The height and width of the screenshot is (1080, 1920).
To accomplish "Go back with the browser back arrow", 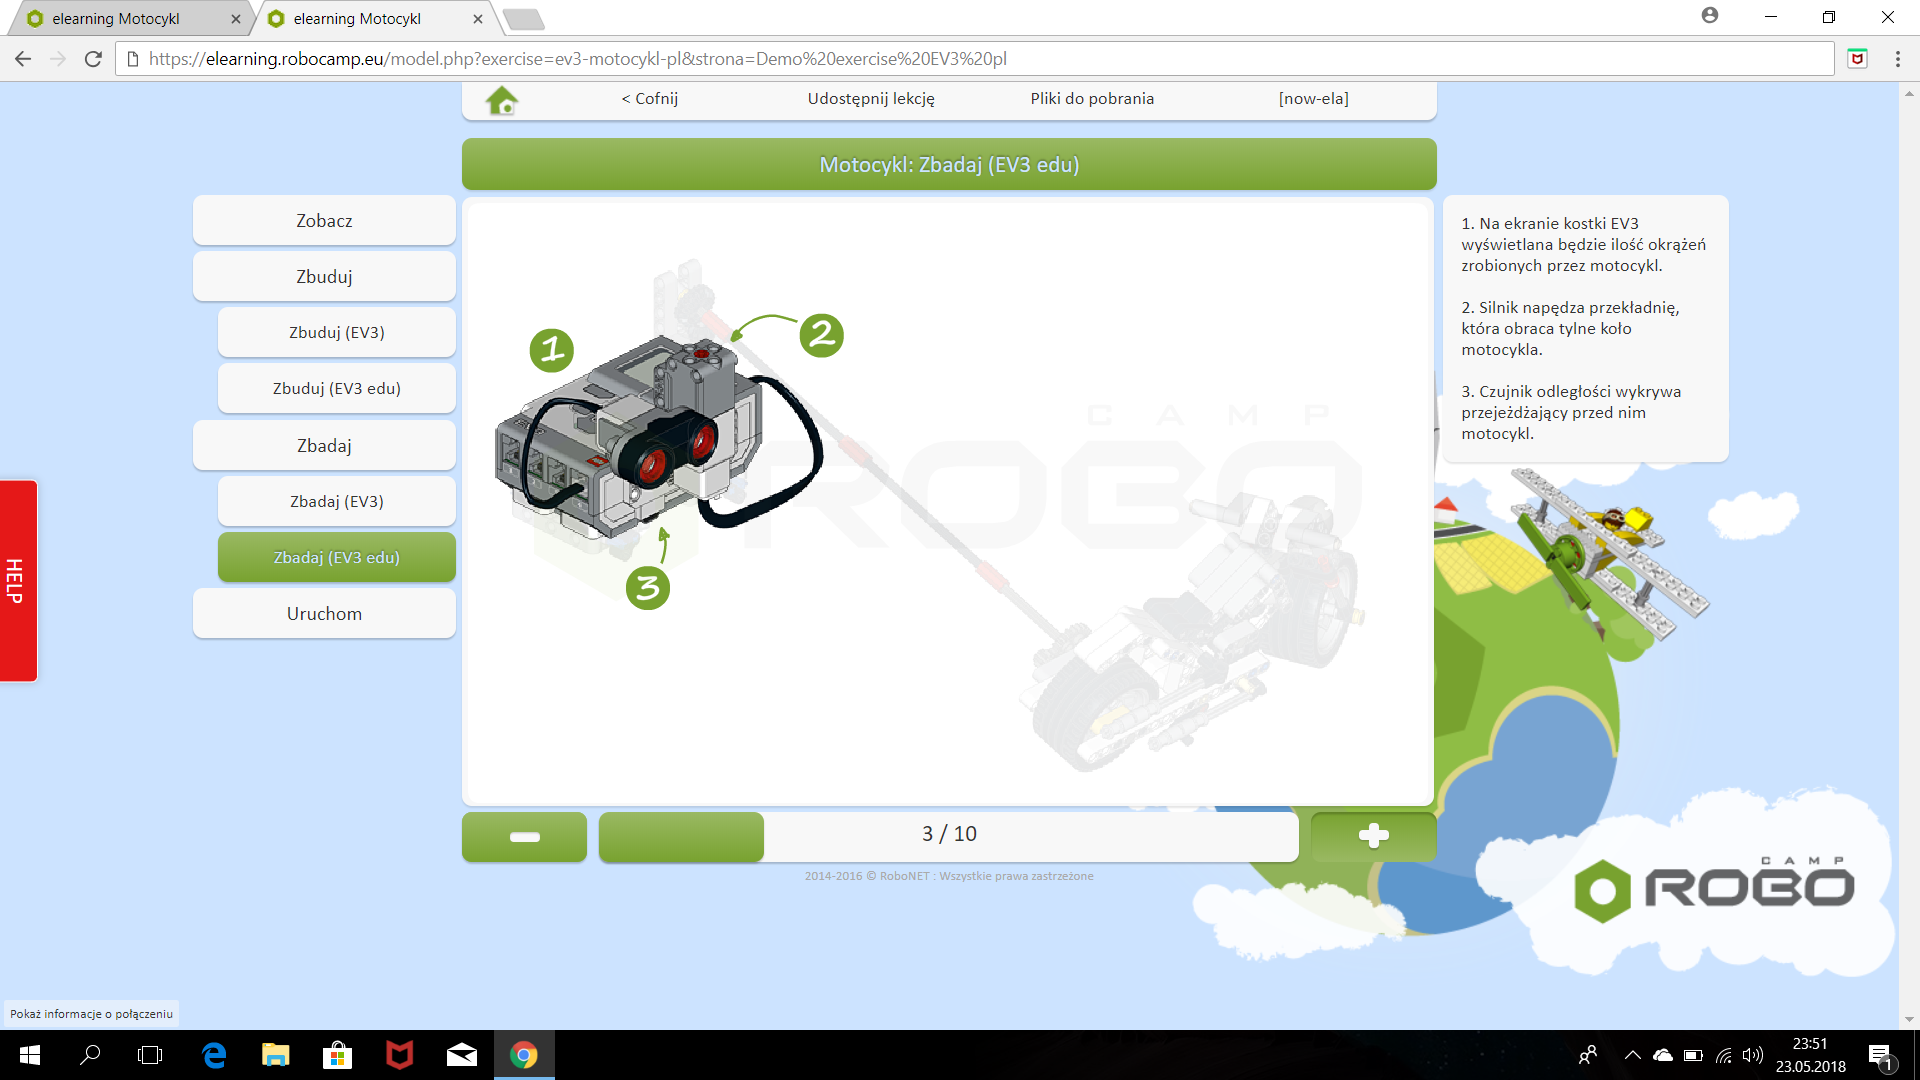I will (x=23, y=59).
